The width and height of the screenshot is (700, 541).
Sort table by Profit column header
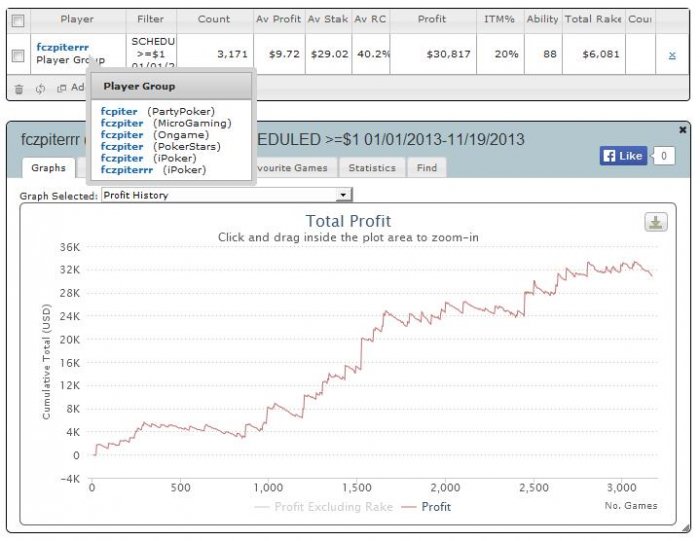coord(432,19)
